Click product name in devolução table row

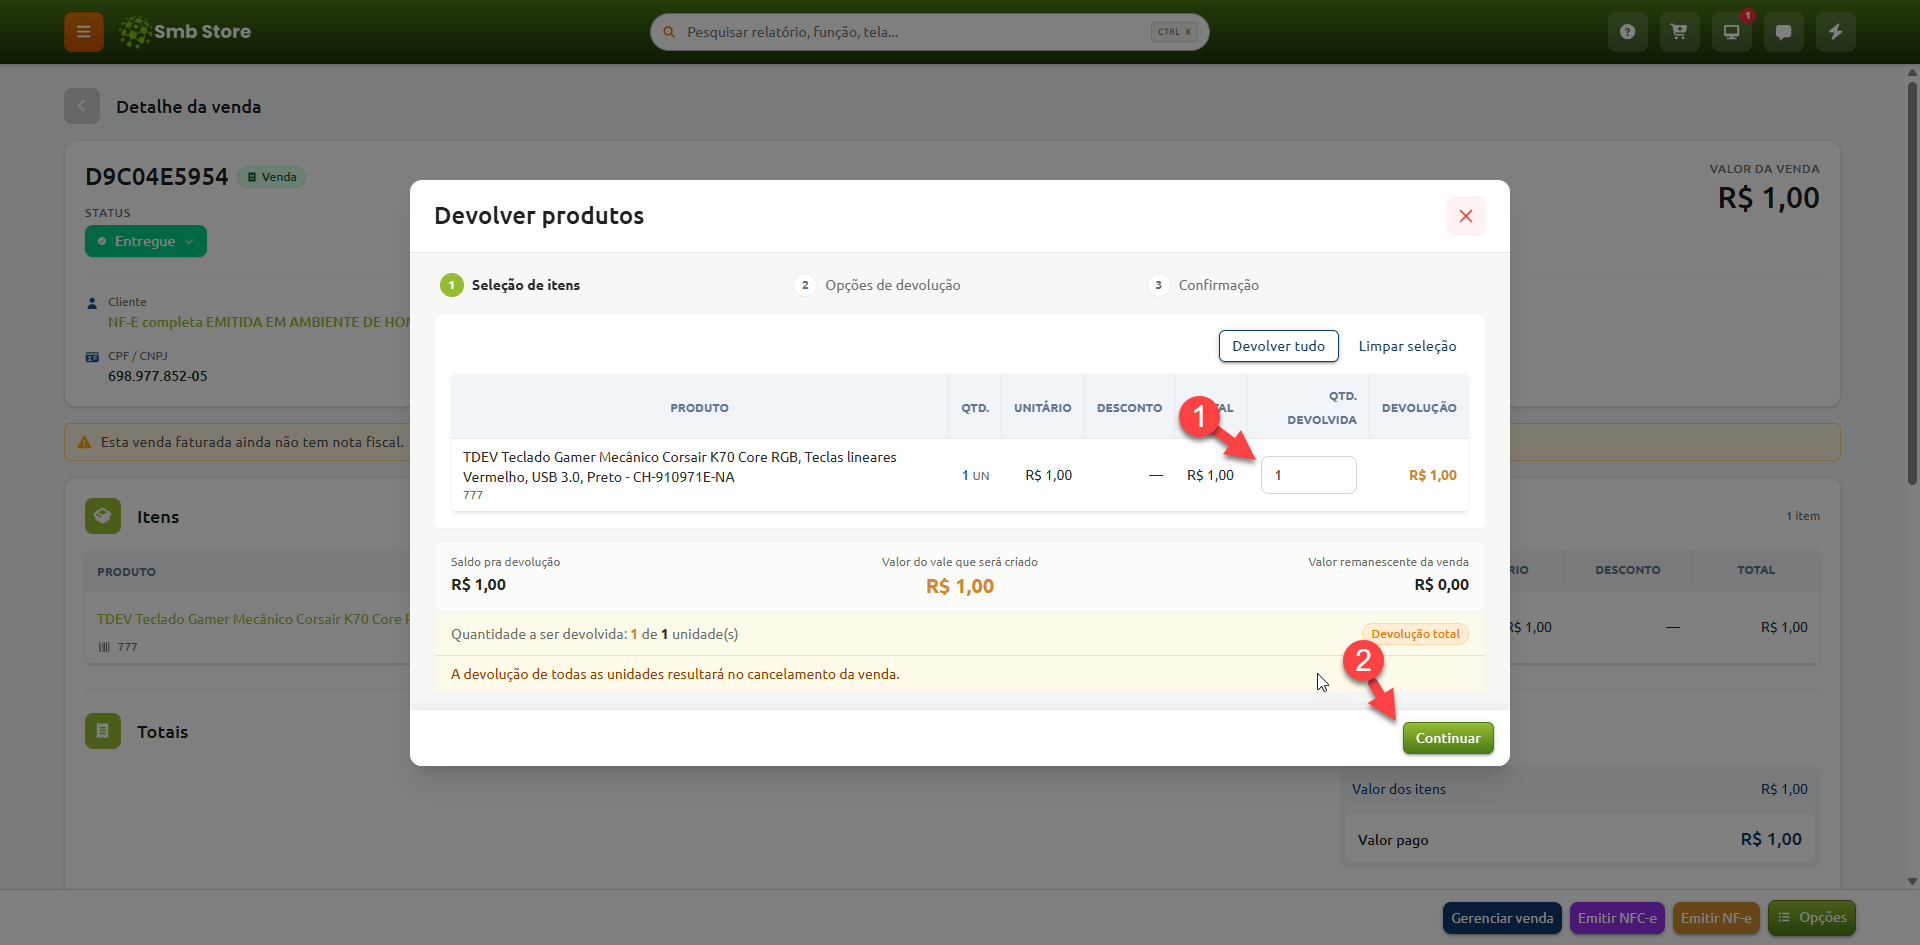pyautogui.click(x=680, y=467)
